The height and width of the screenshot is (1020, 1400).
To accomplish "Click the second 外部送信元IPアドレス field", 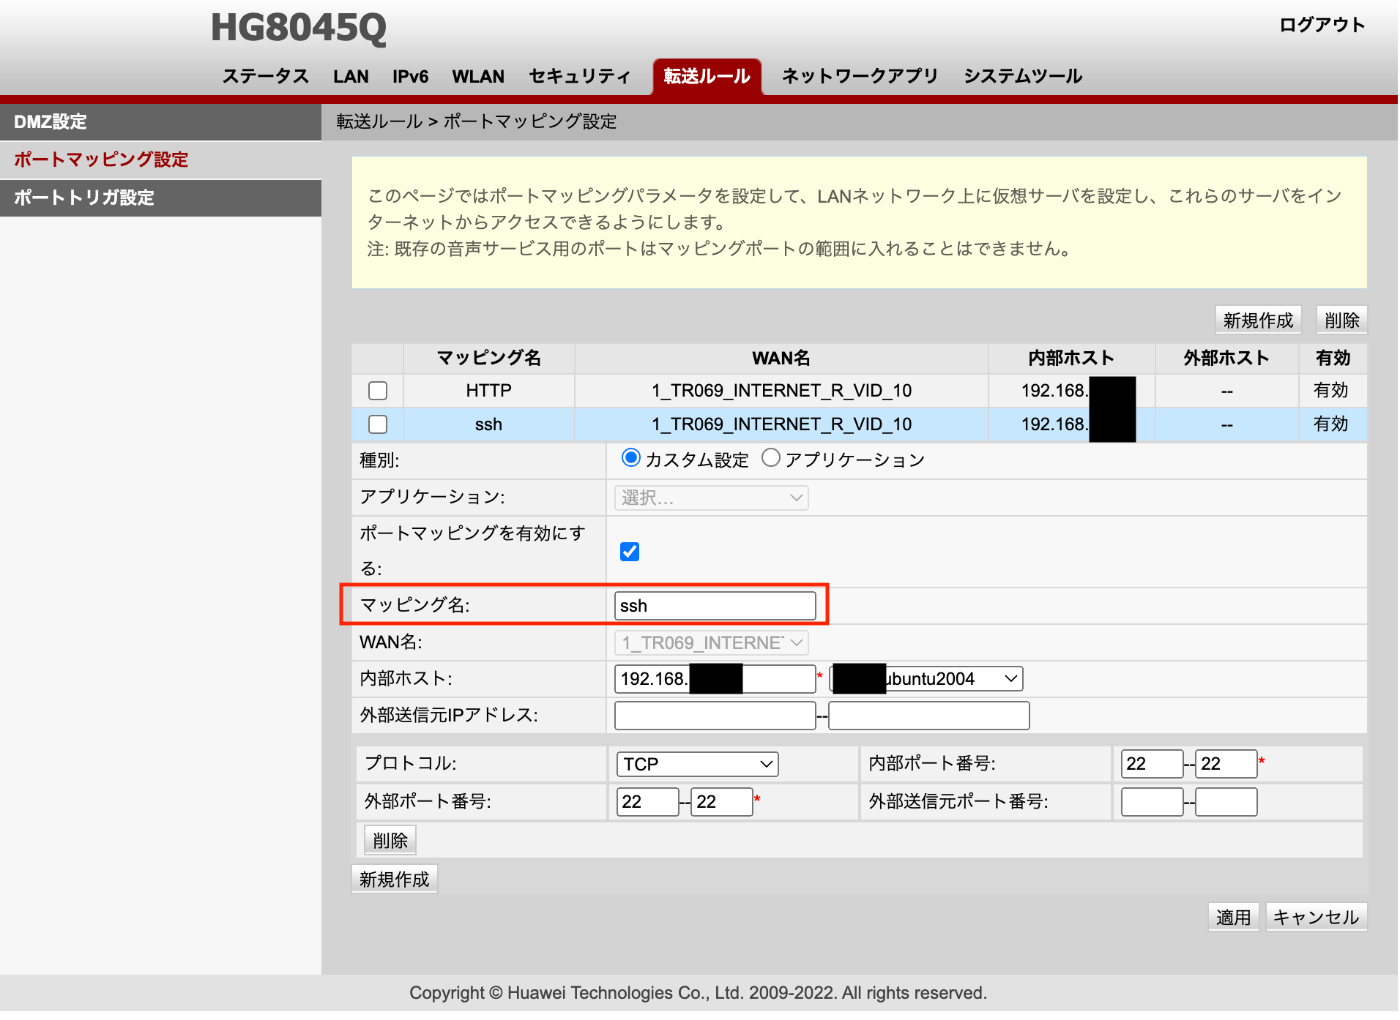I will tap(929, 716).
